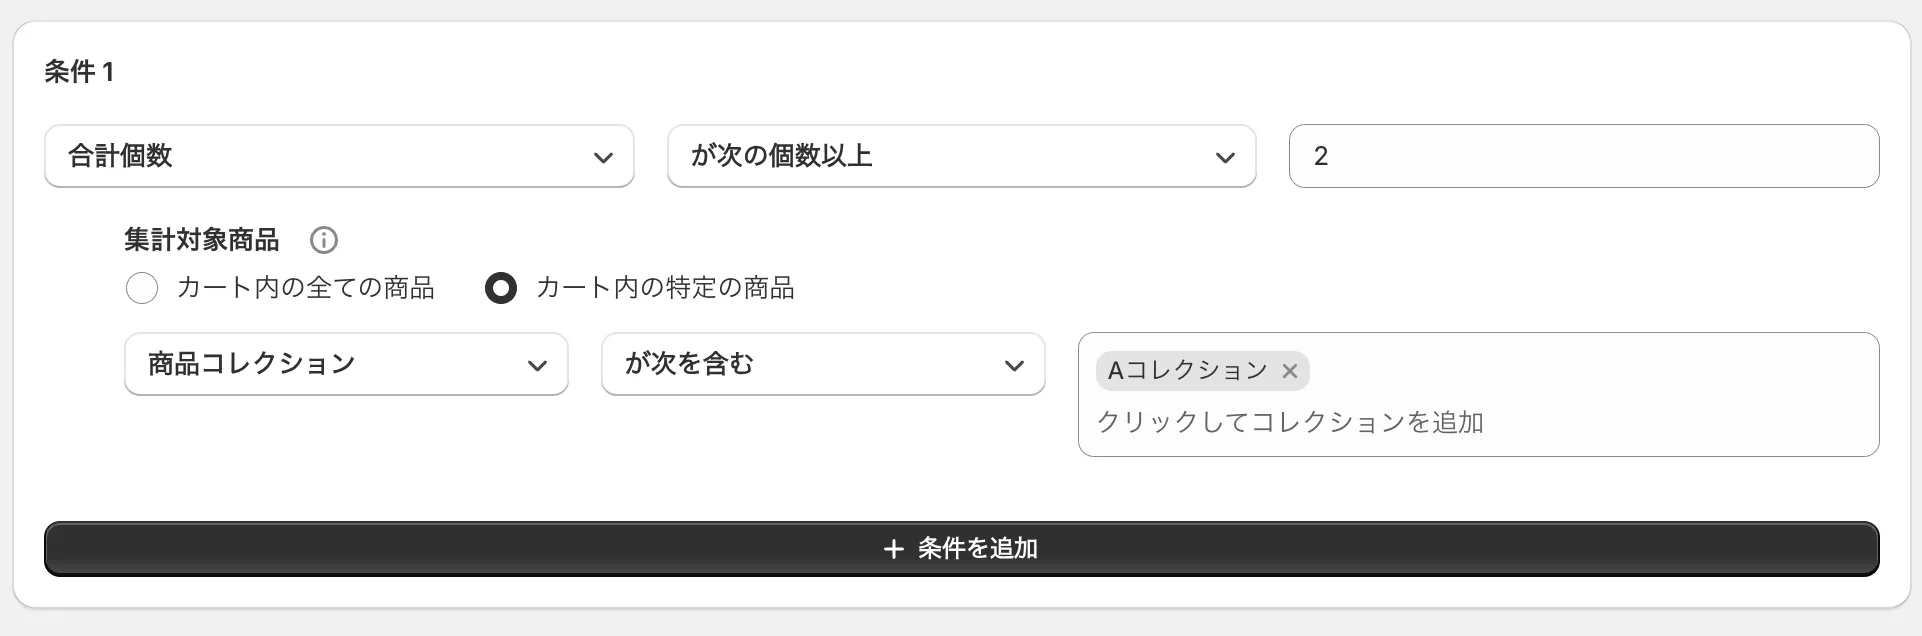
Task: Click the plus icon on 条件を追加 button
Action: pyautogui.click(x=891, y=549)
